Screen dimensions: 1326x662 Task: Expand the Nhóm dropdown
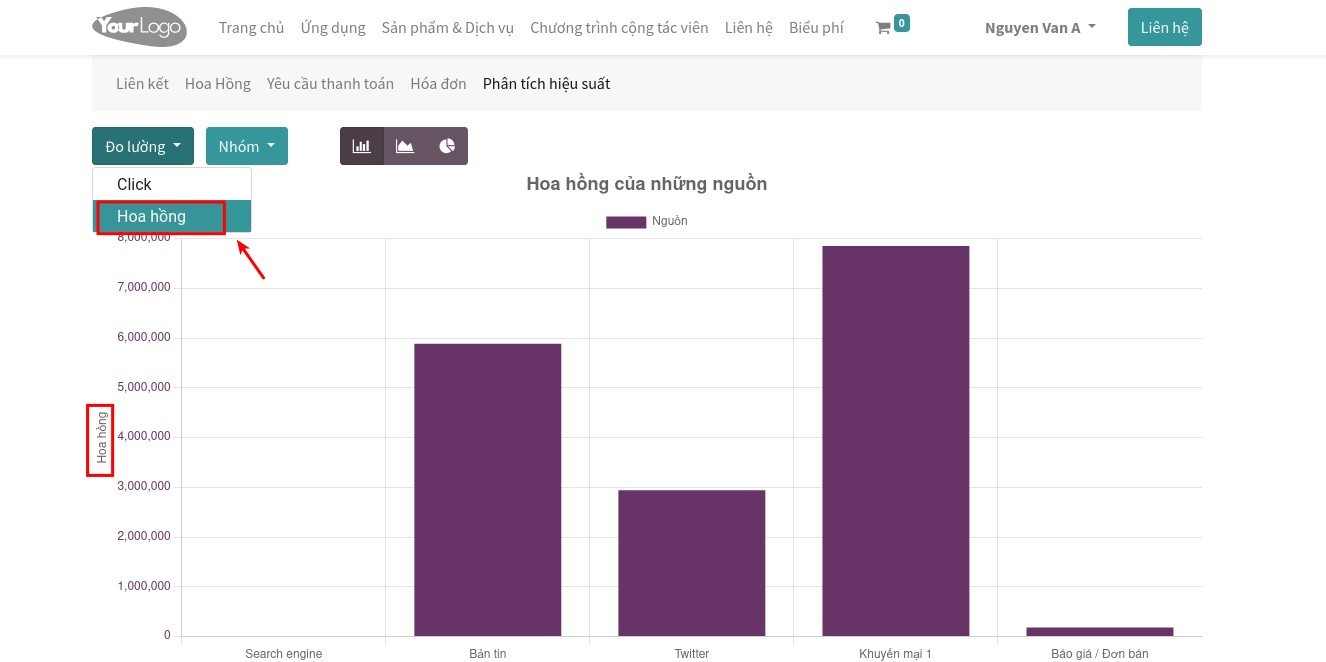pyautogui.click(x=247, y=146)
